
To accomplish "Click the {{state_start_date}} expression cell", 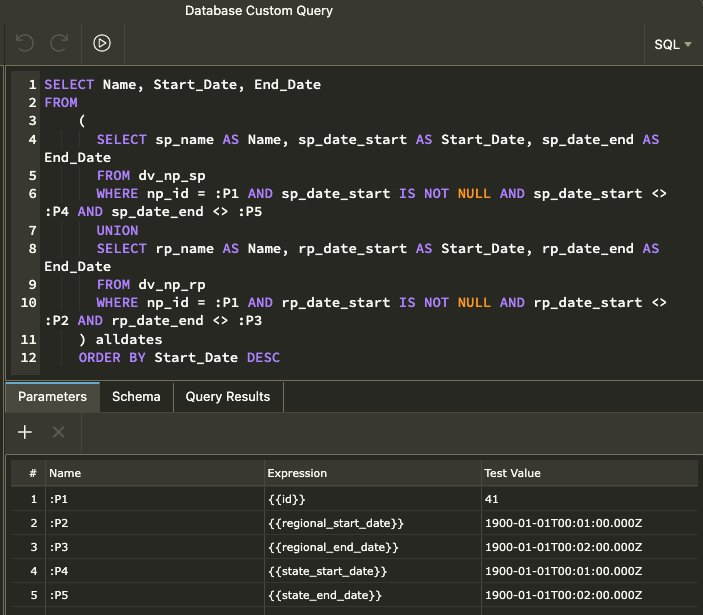I will point(373,571).
